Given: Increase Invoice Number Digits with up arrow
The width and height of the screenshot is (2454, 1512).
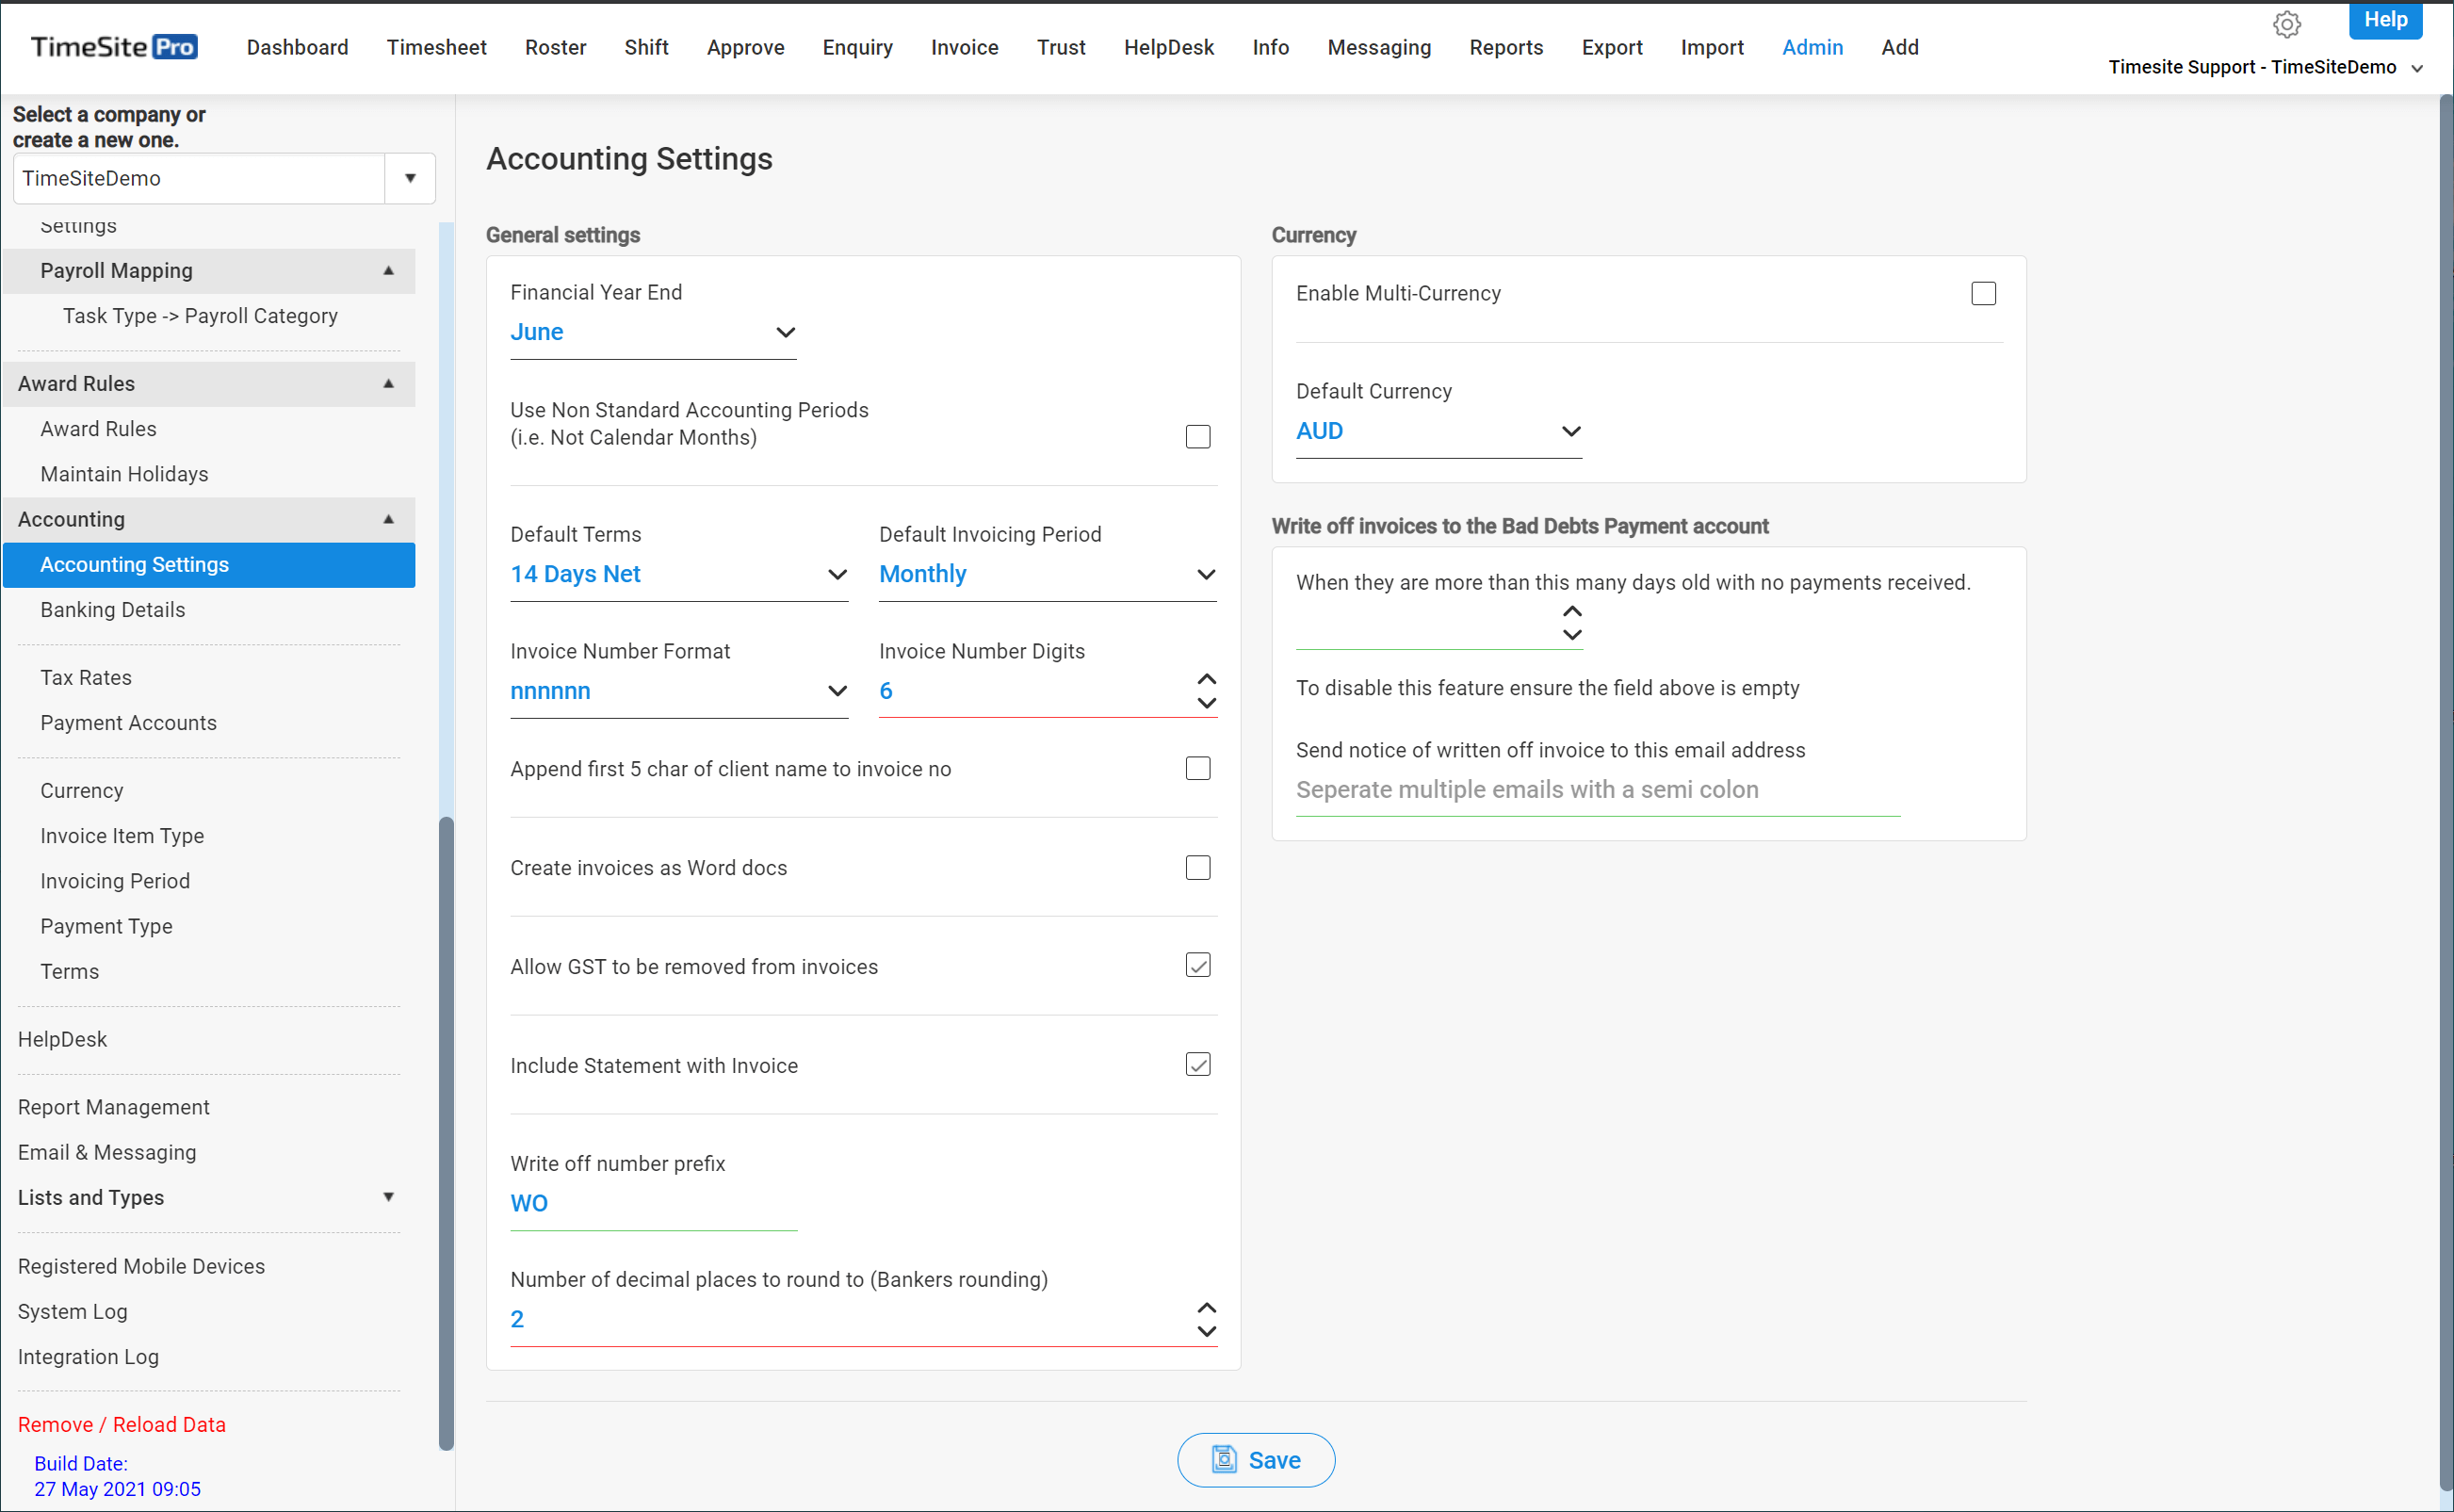Looking at the screenshot, I should tap(1207, 679).
